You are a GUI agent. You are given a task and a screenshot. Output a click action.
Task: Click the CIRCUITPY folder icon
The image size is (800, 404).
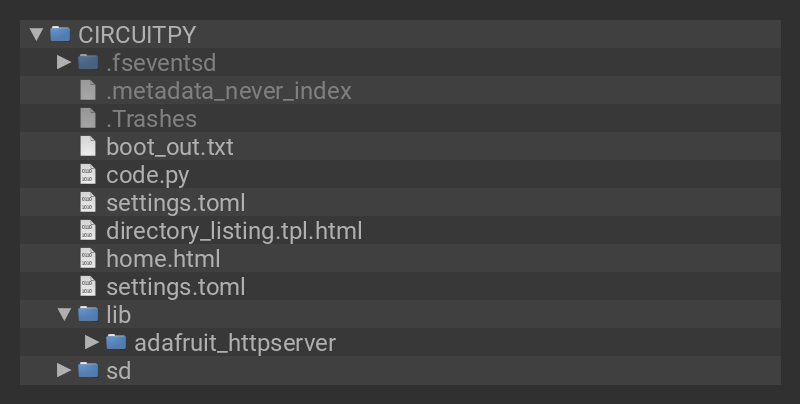pos(60,34)
